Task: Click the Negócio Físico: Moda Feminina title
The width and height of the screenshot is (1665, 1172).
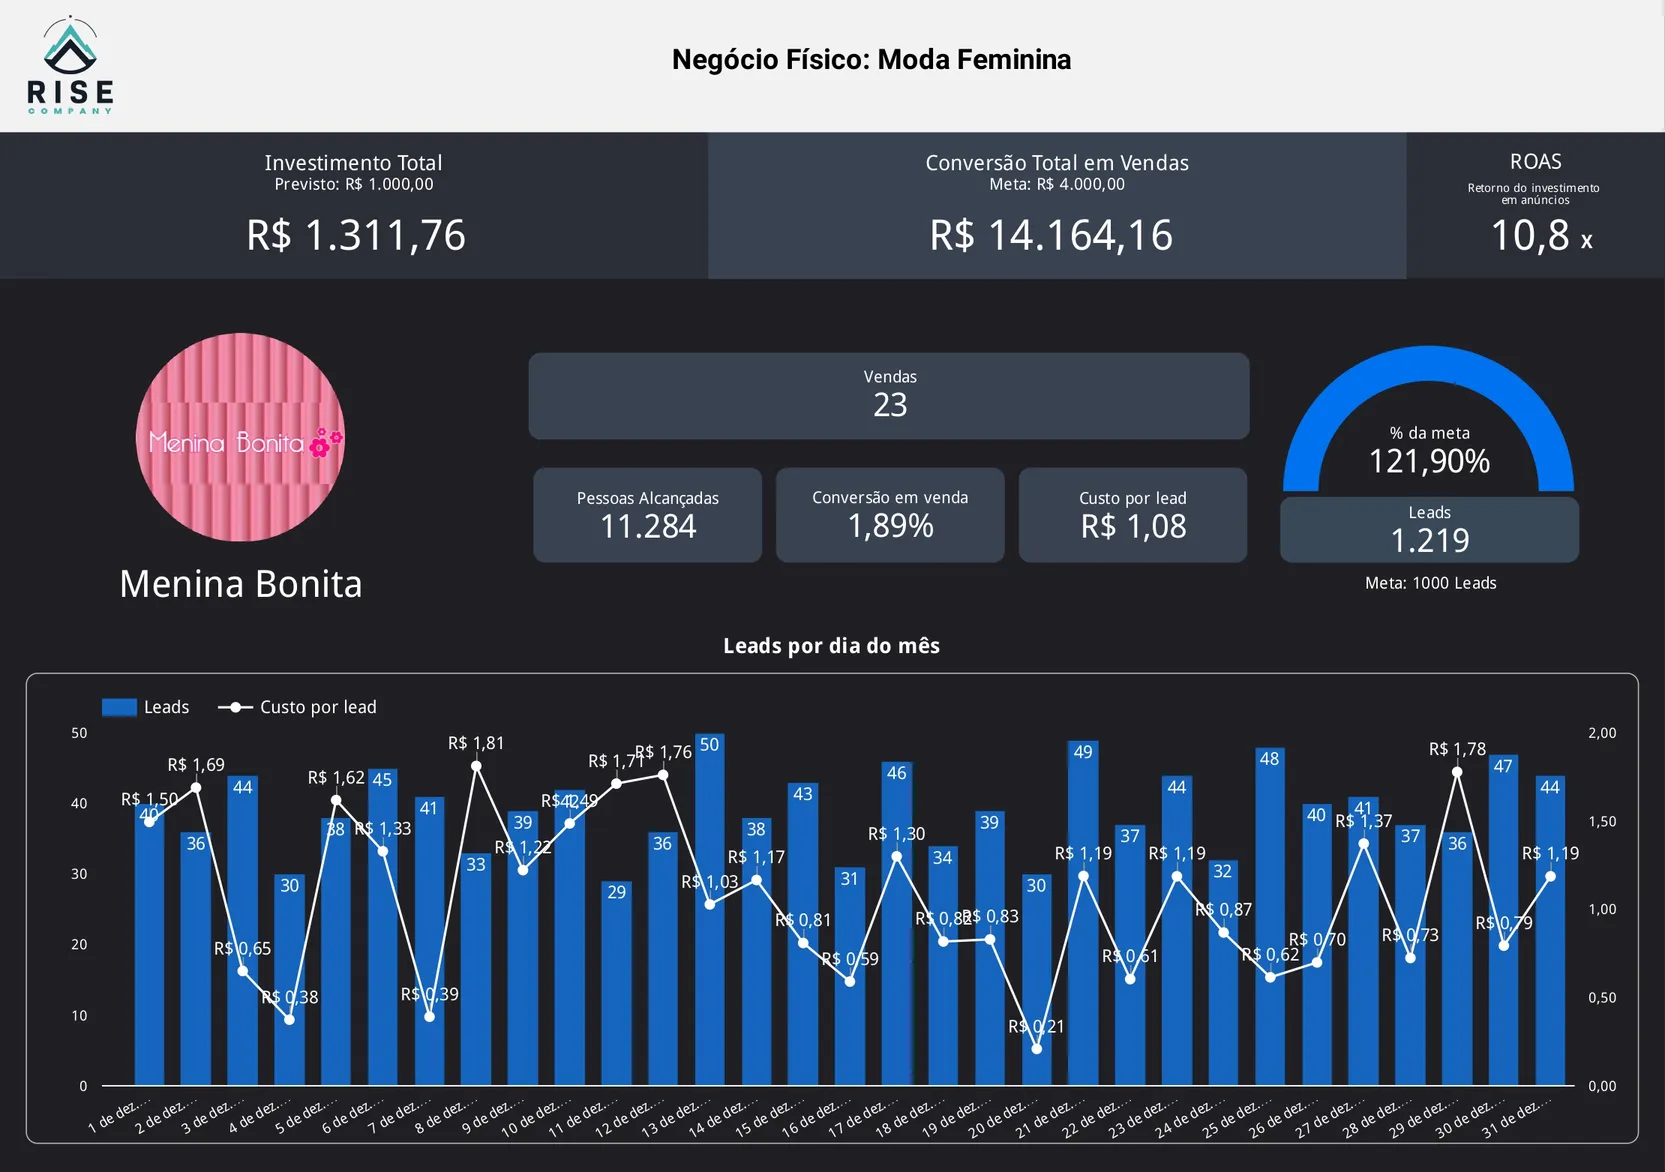Action: pyautogui.click(x=871, y=60)
